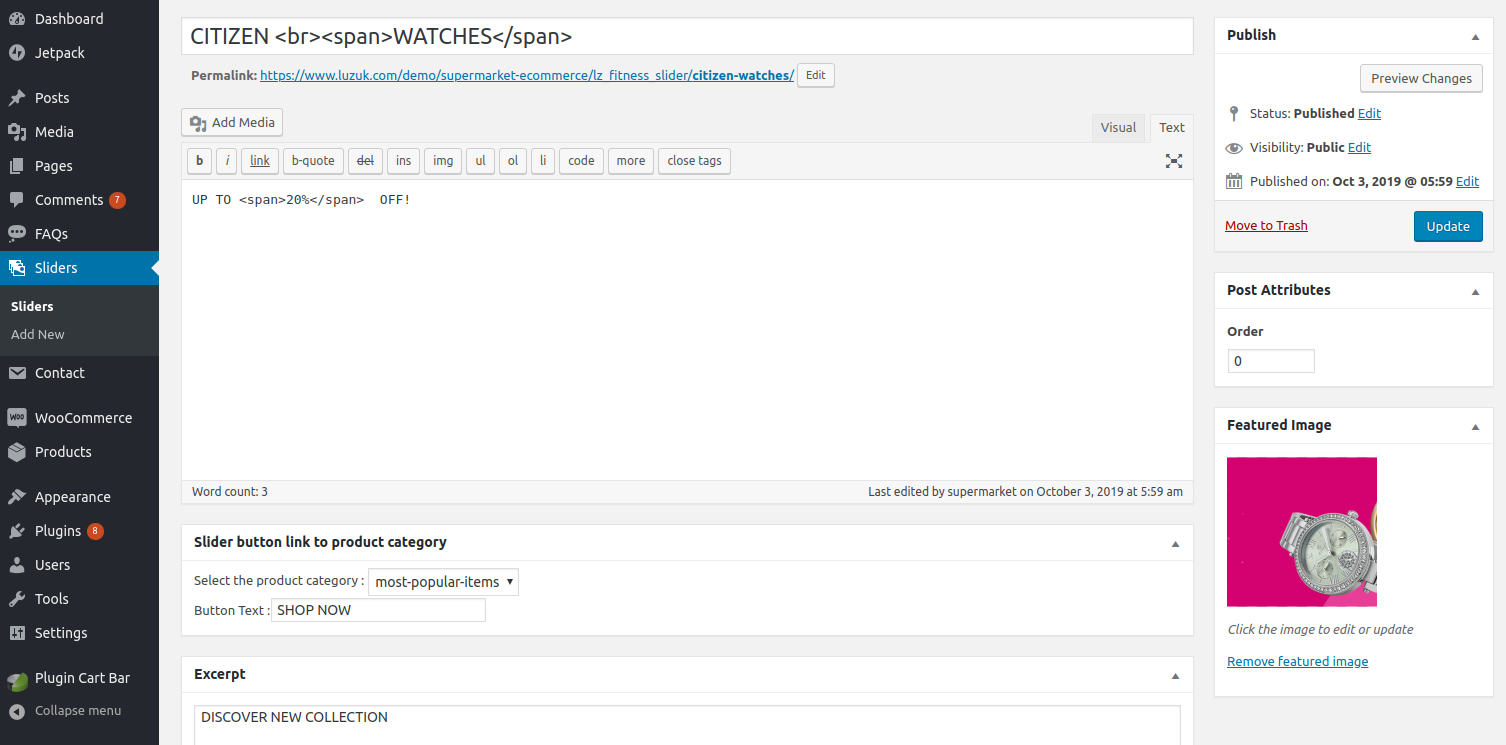Click the Jetpack icon in sidebar
Image resolution: width=1506 pixels, height=745 pixels.
[x=17, y=53]
